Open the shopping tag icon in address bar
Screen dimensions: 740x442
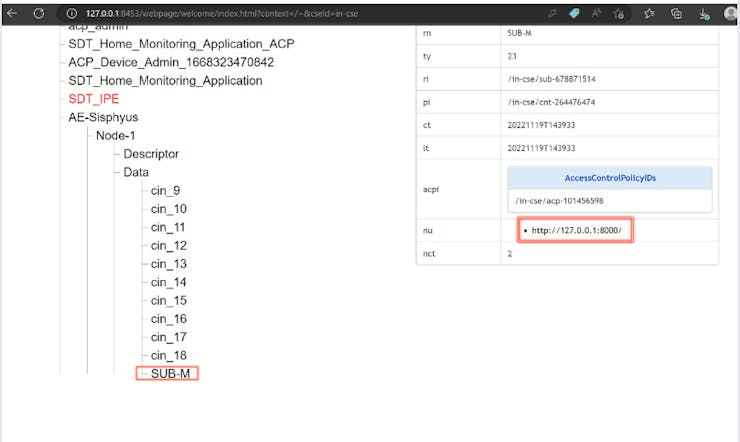(574, 13)
